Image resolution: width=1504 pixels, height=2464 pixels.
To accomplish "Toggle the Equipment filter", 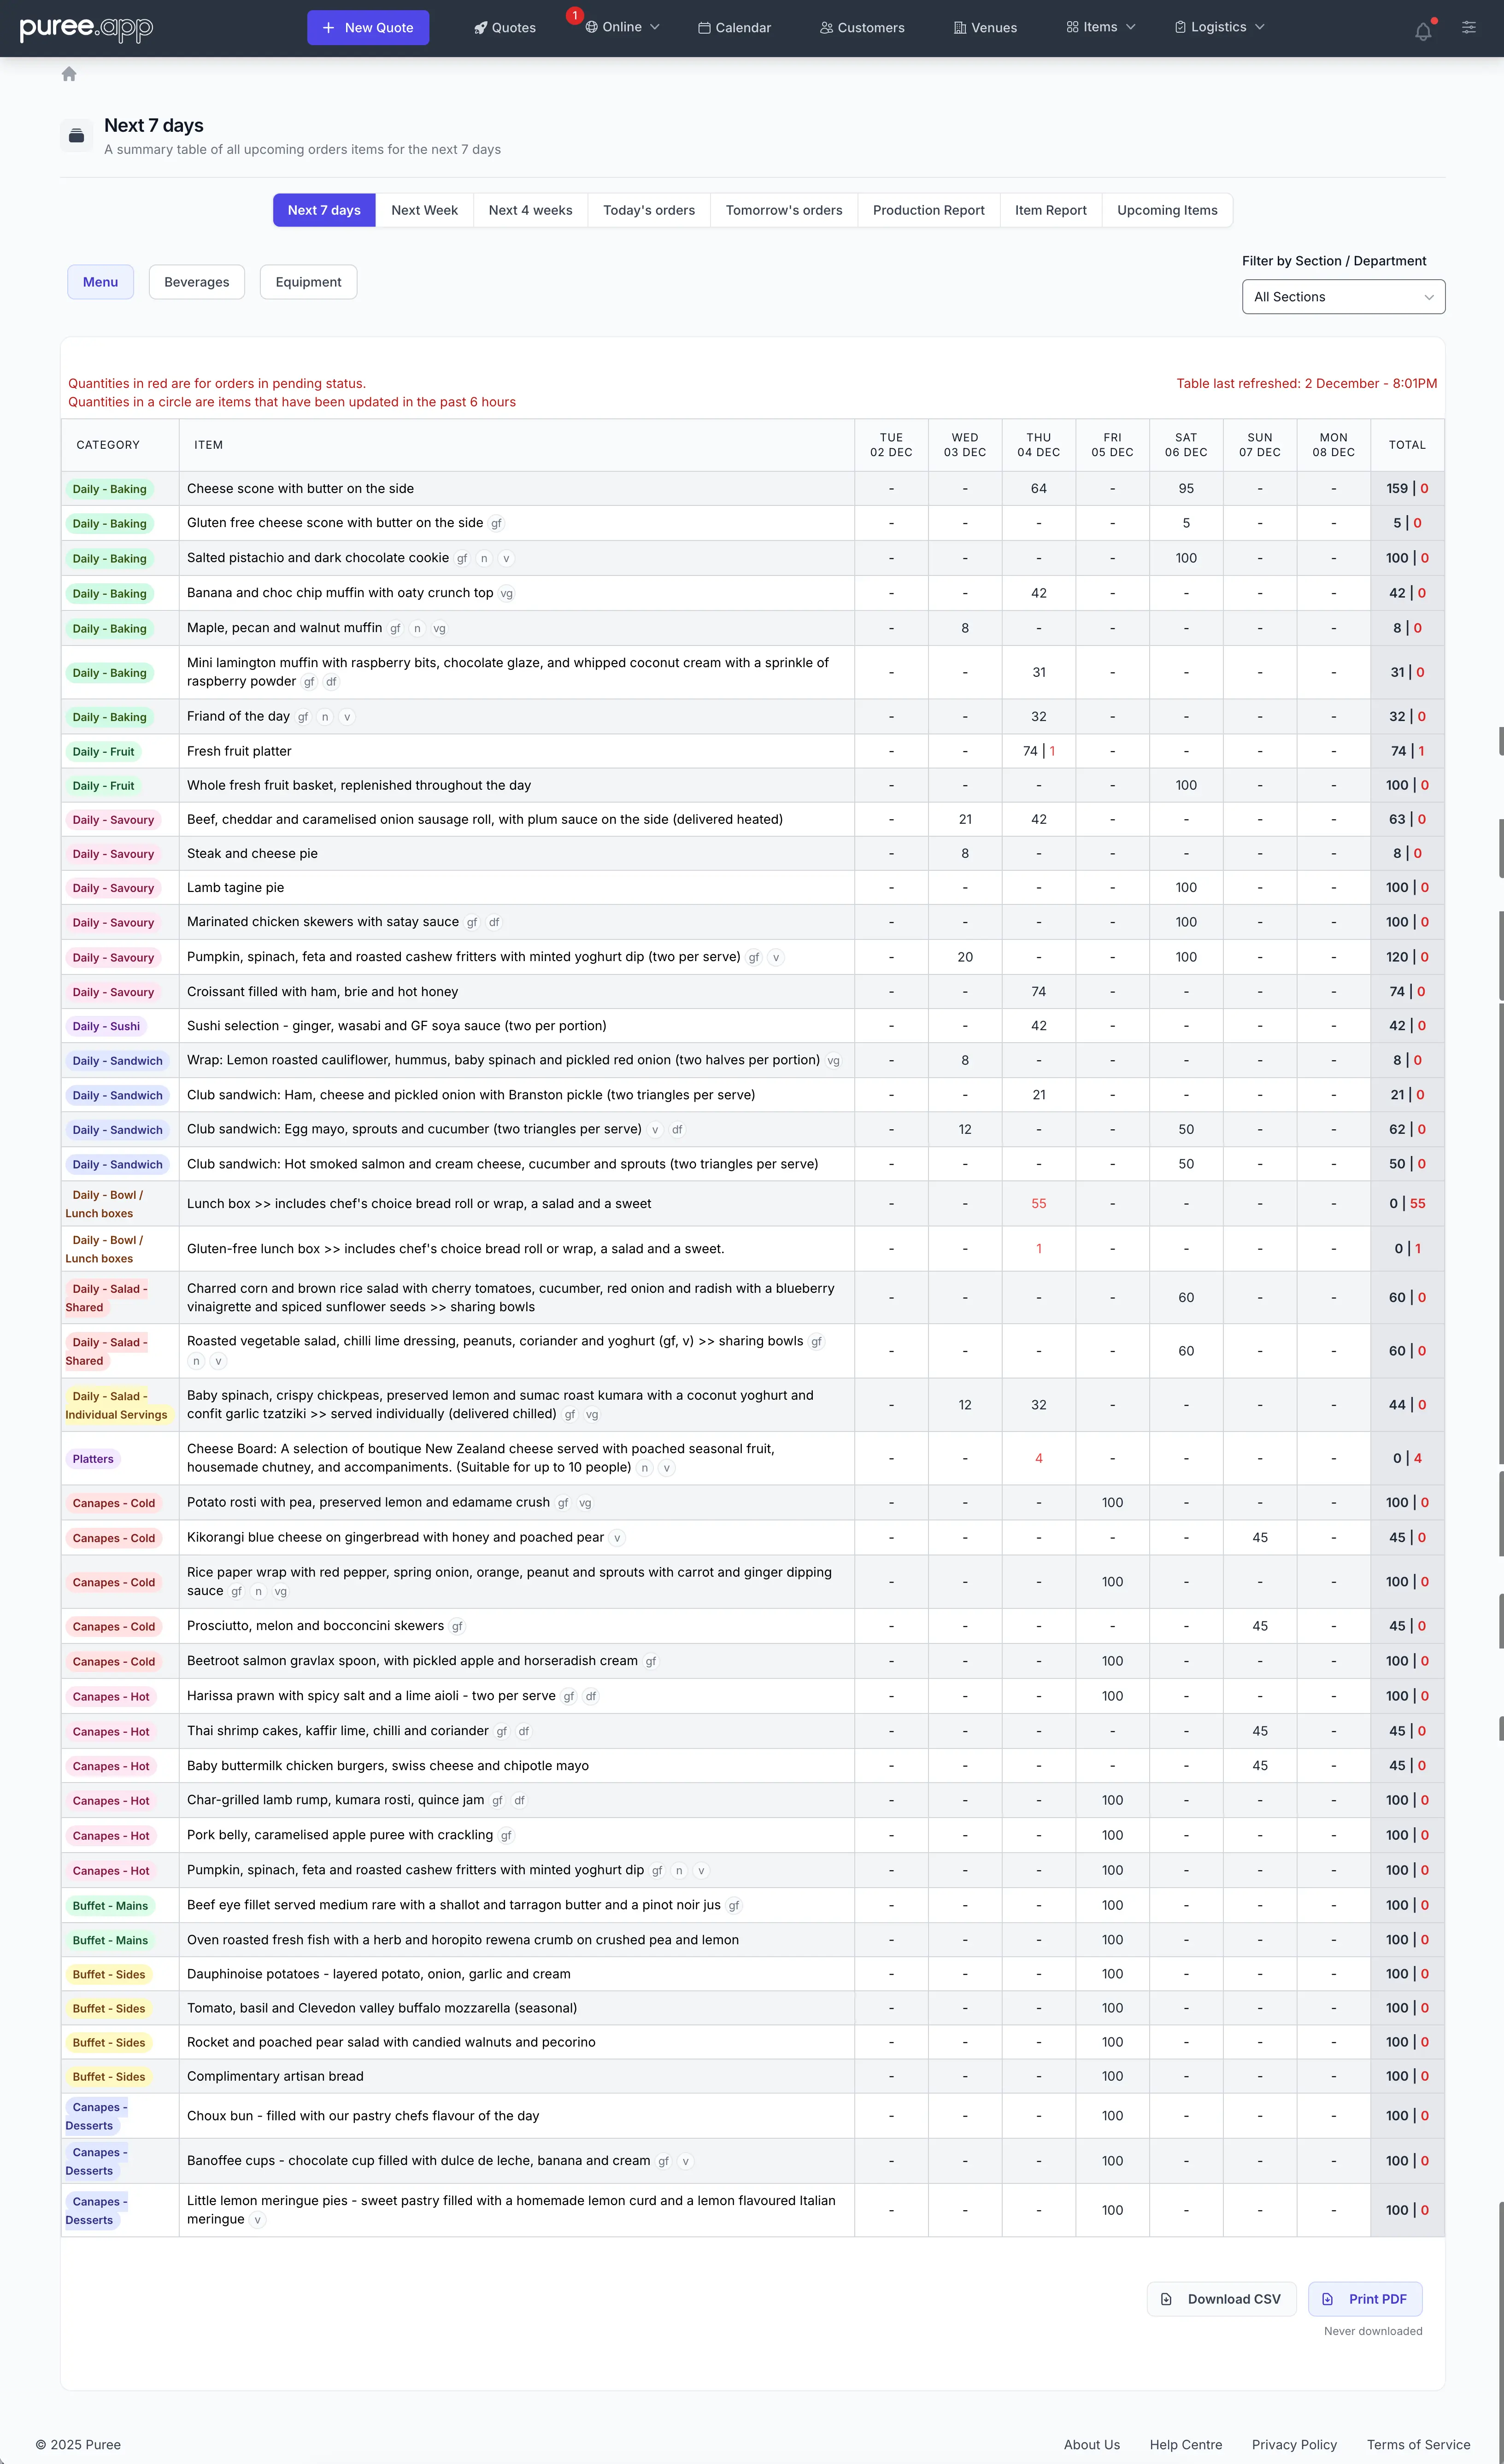I will (308, 282).
